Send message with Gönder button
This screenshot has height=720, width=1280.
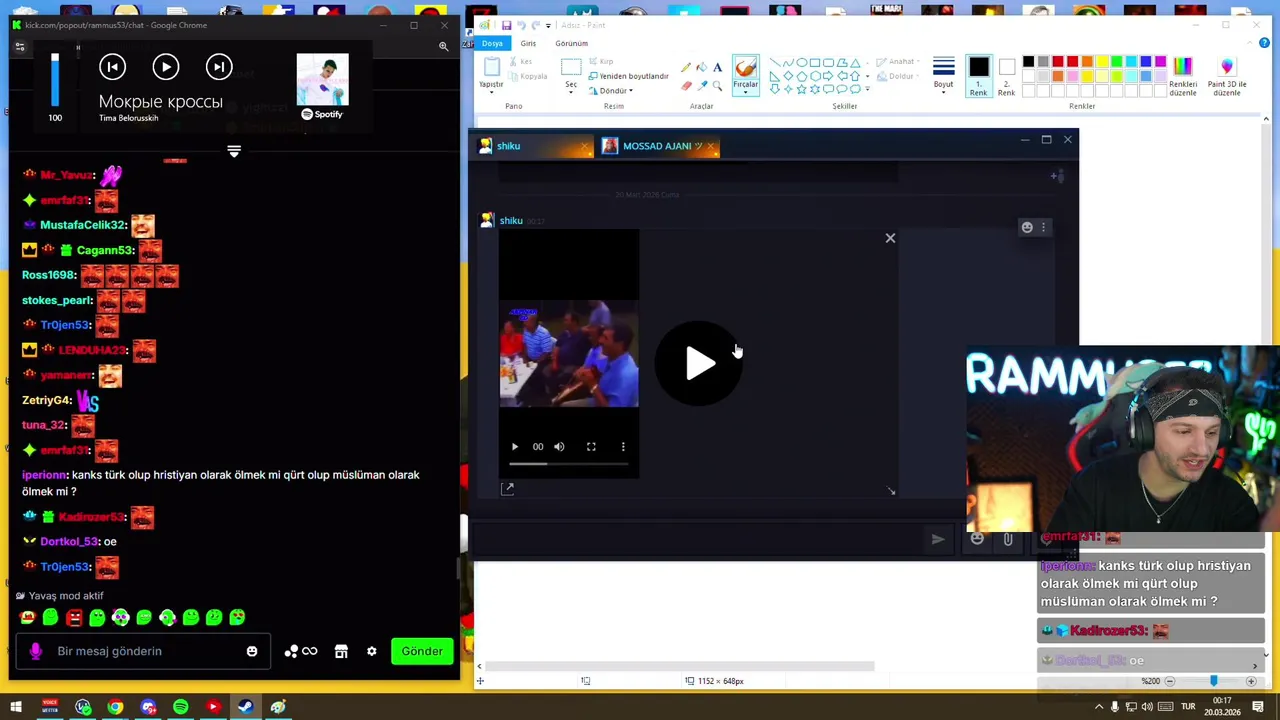[x=422, y=651]
